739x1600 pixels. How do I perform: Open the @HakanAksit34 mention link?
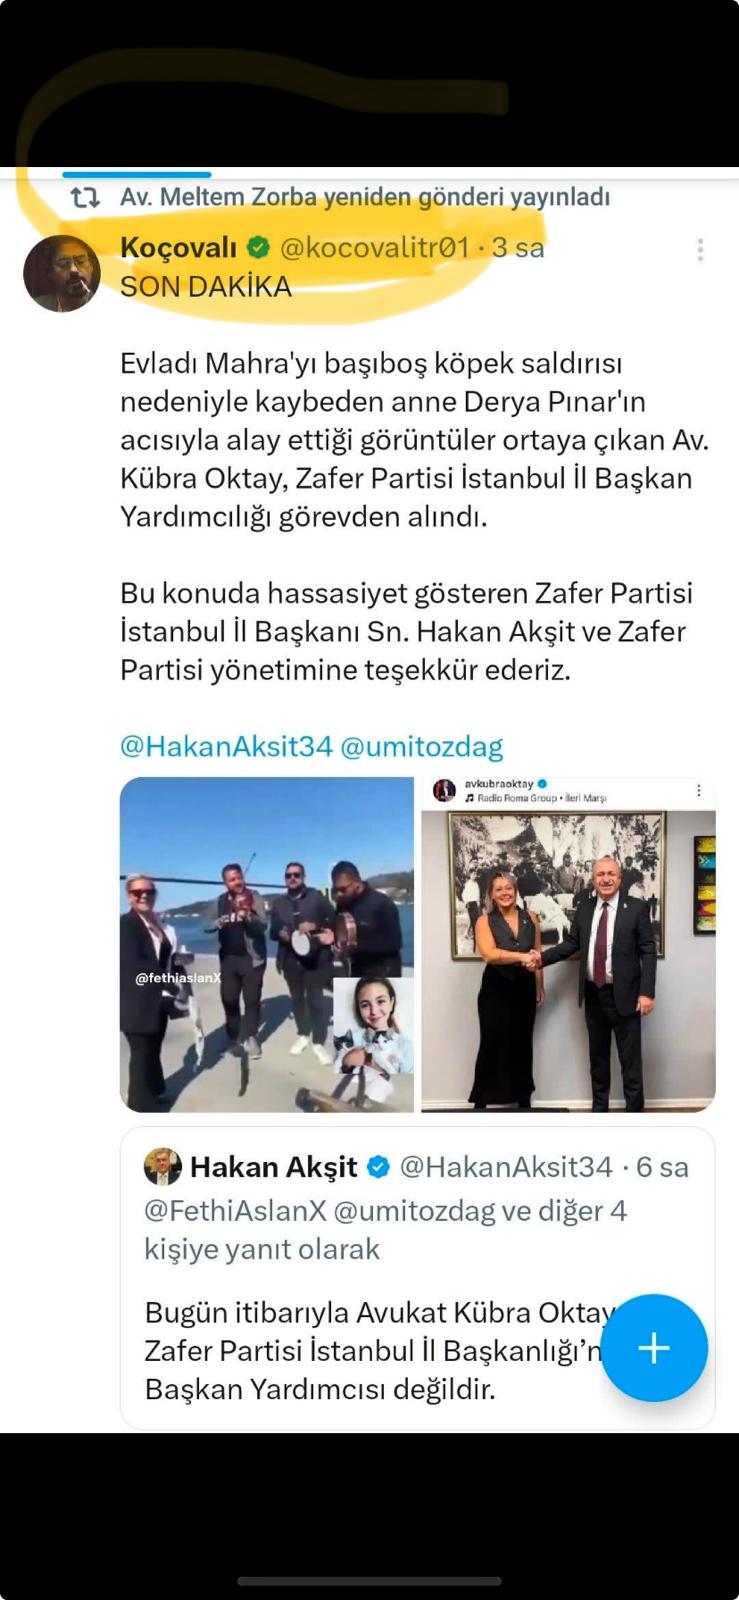point(226,746)
